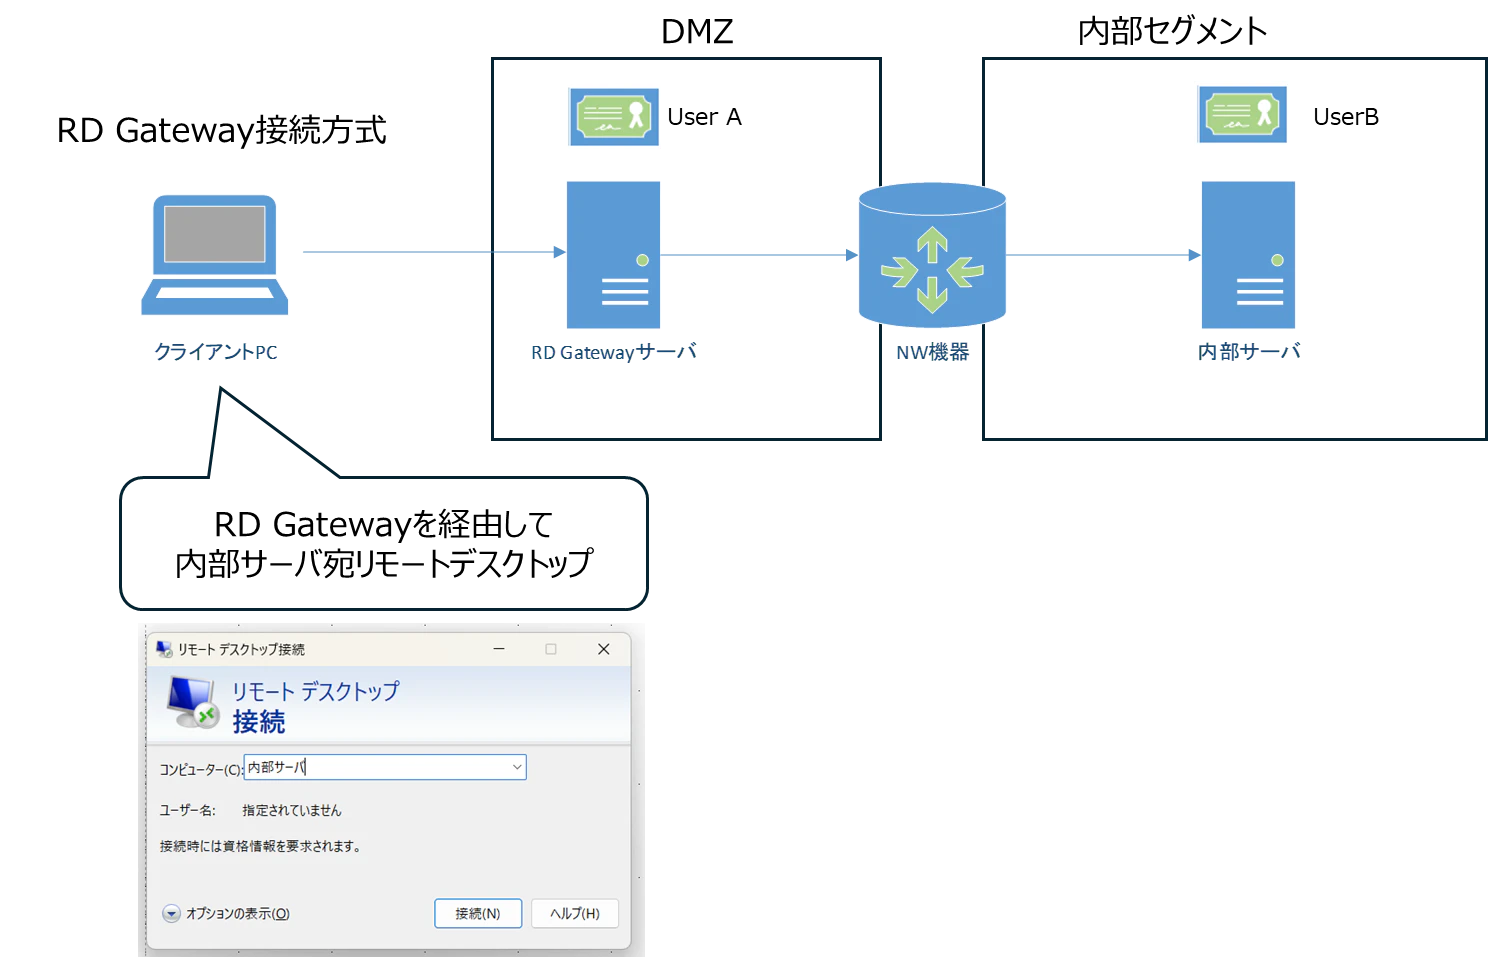Click the UserB certificate icon

click(1242, 115)
